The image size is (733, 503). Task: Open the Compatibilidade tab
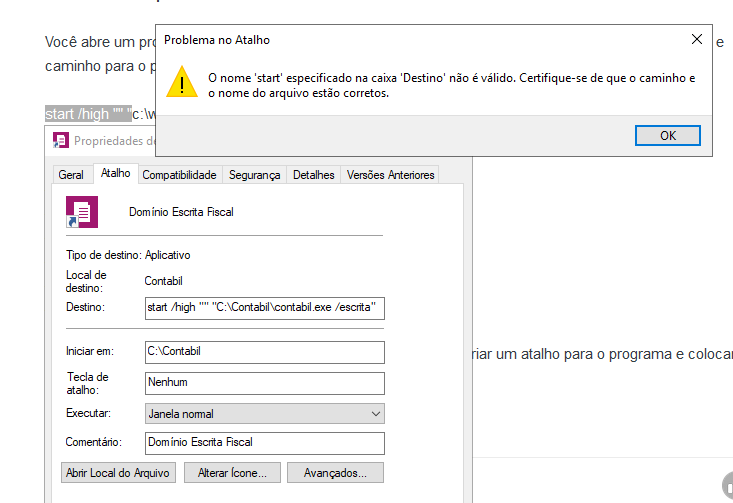point(180,175)
